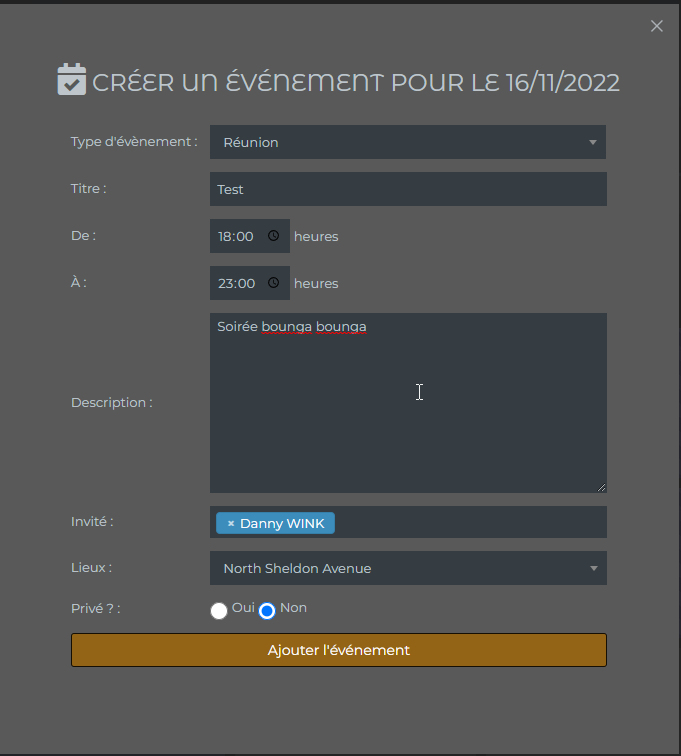
Task: Click the Invité label
Action: point(92,522)
